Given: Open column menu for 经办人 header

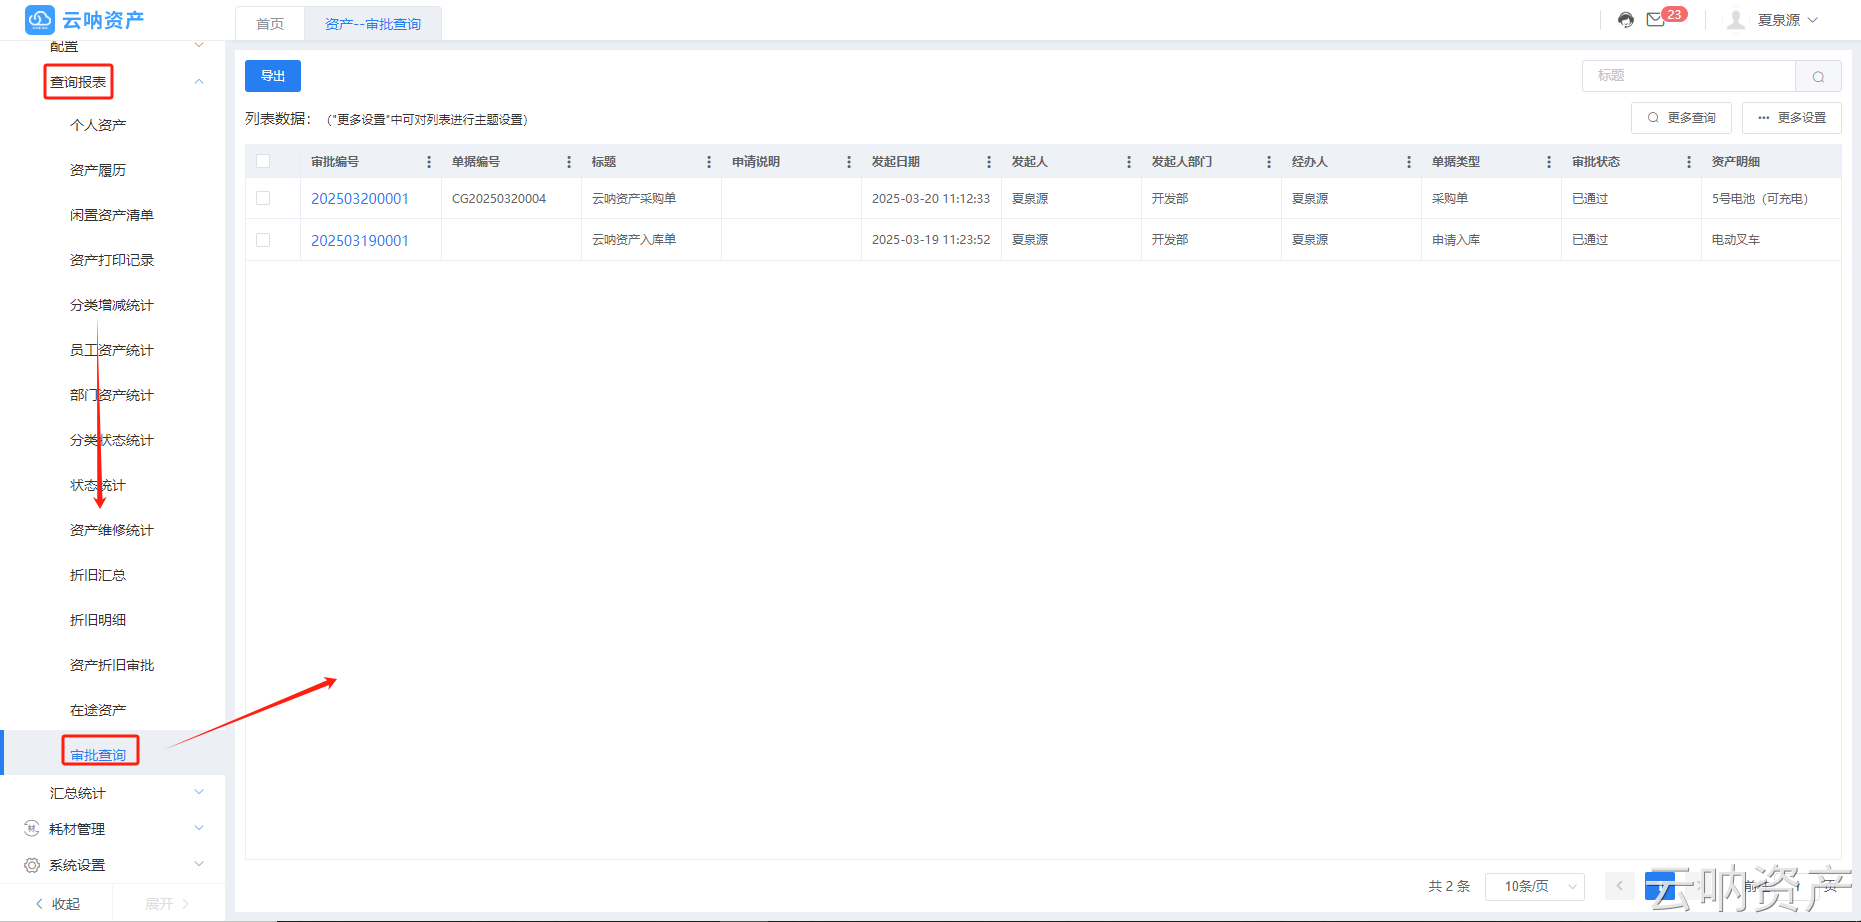Looking at the screenshot, I should pos(1409,162).
